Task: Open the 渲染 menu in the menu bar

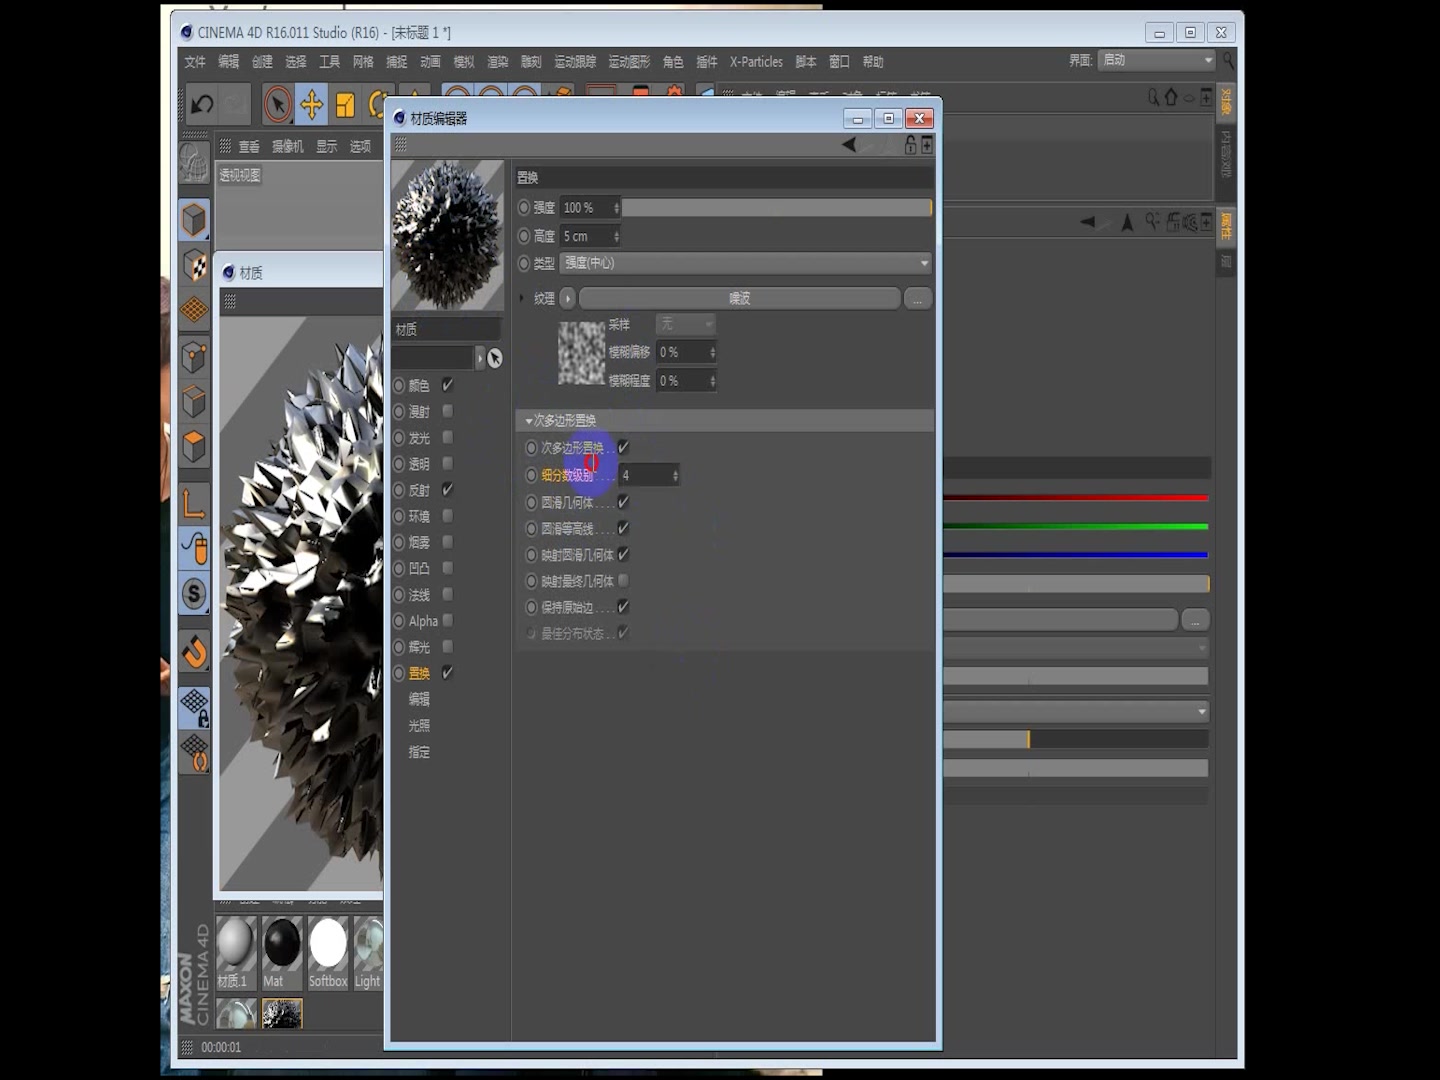Action: pos(497,61)
